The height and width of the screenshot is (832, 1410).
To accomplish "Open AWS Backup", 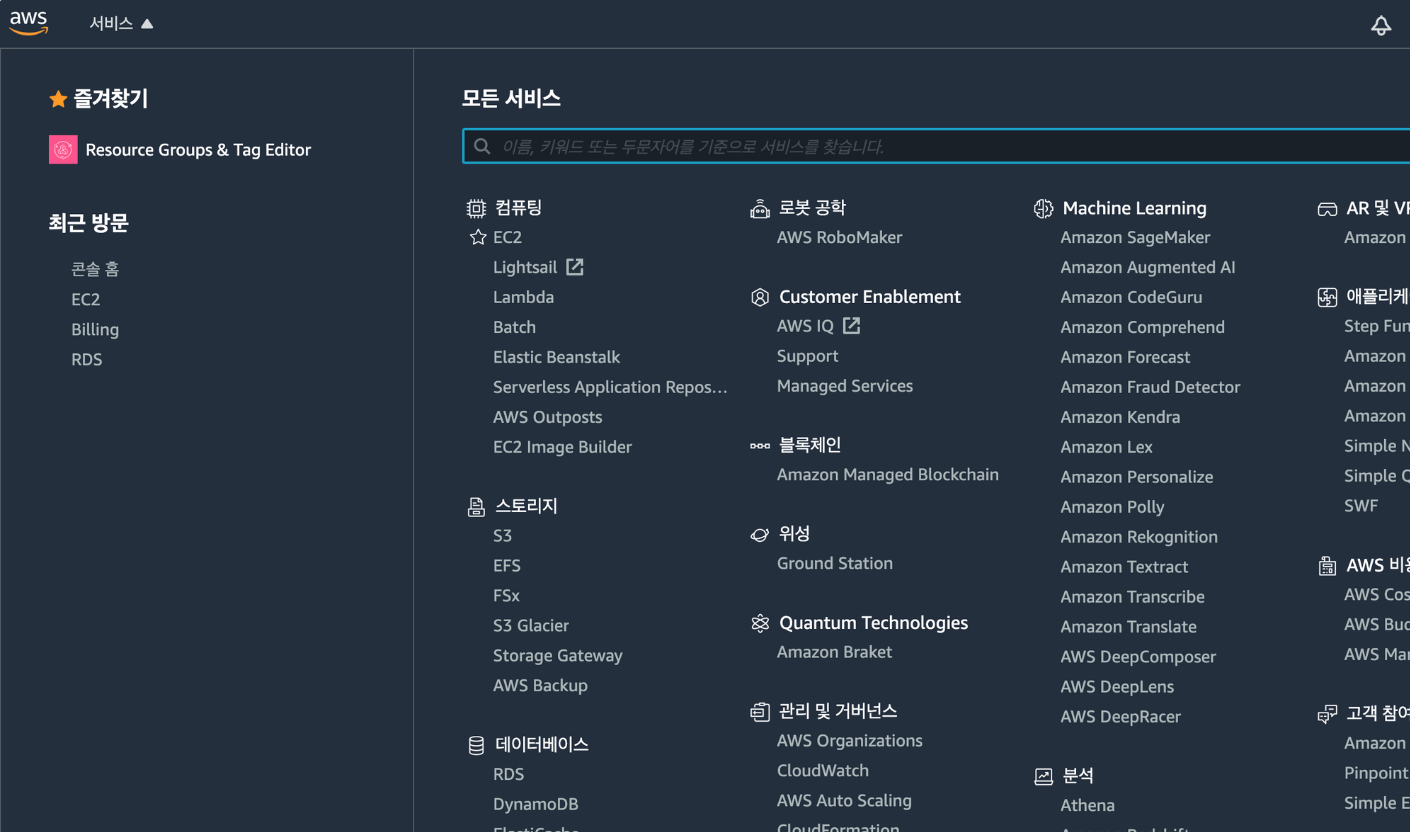I will tap(540, 686).
